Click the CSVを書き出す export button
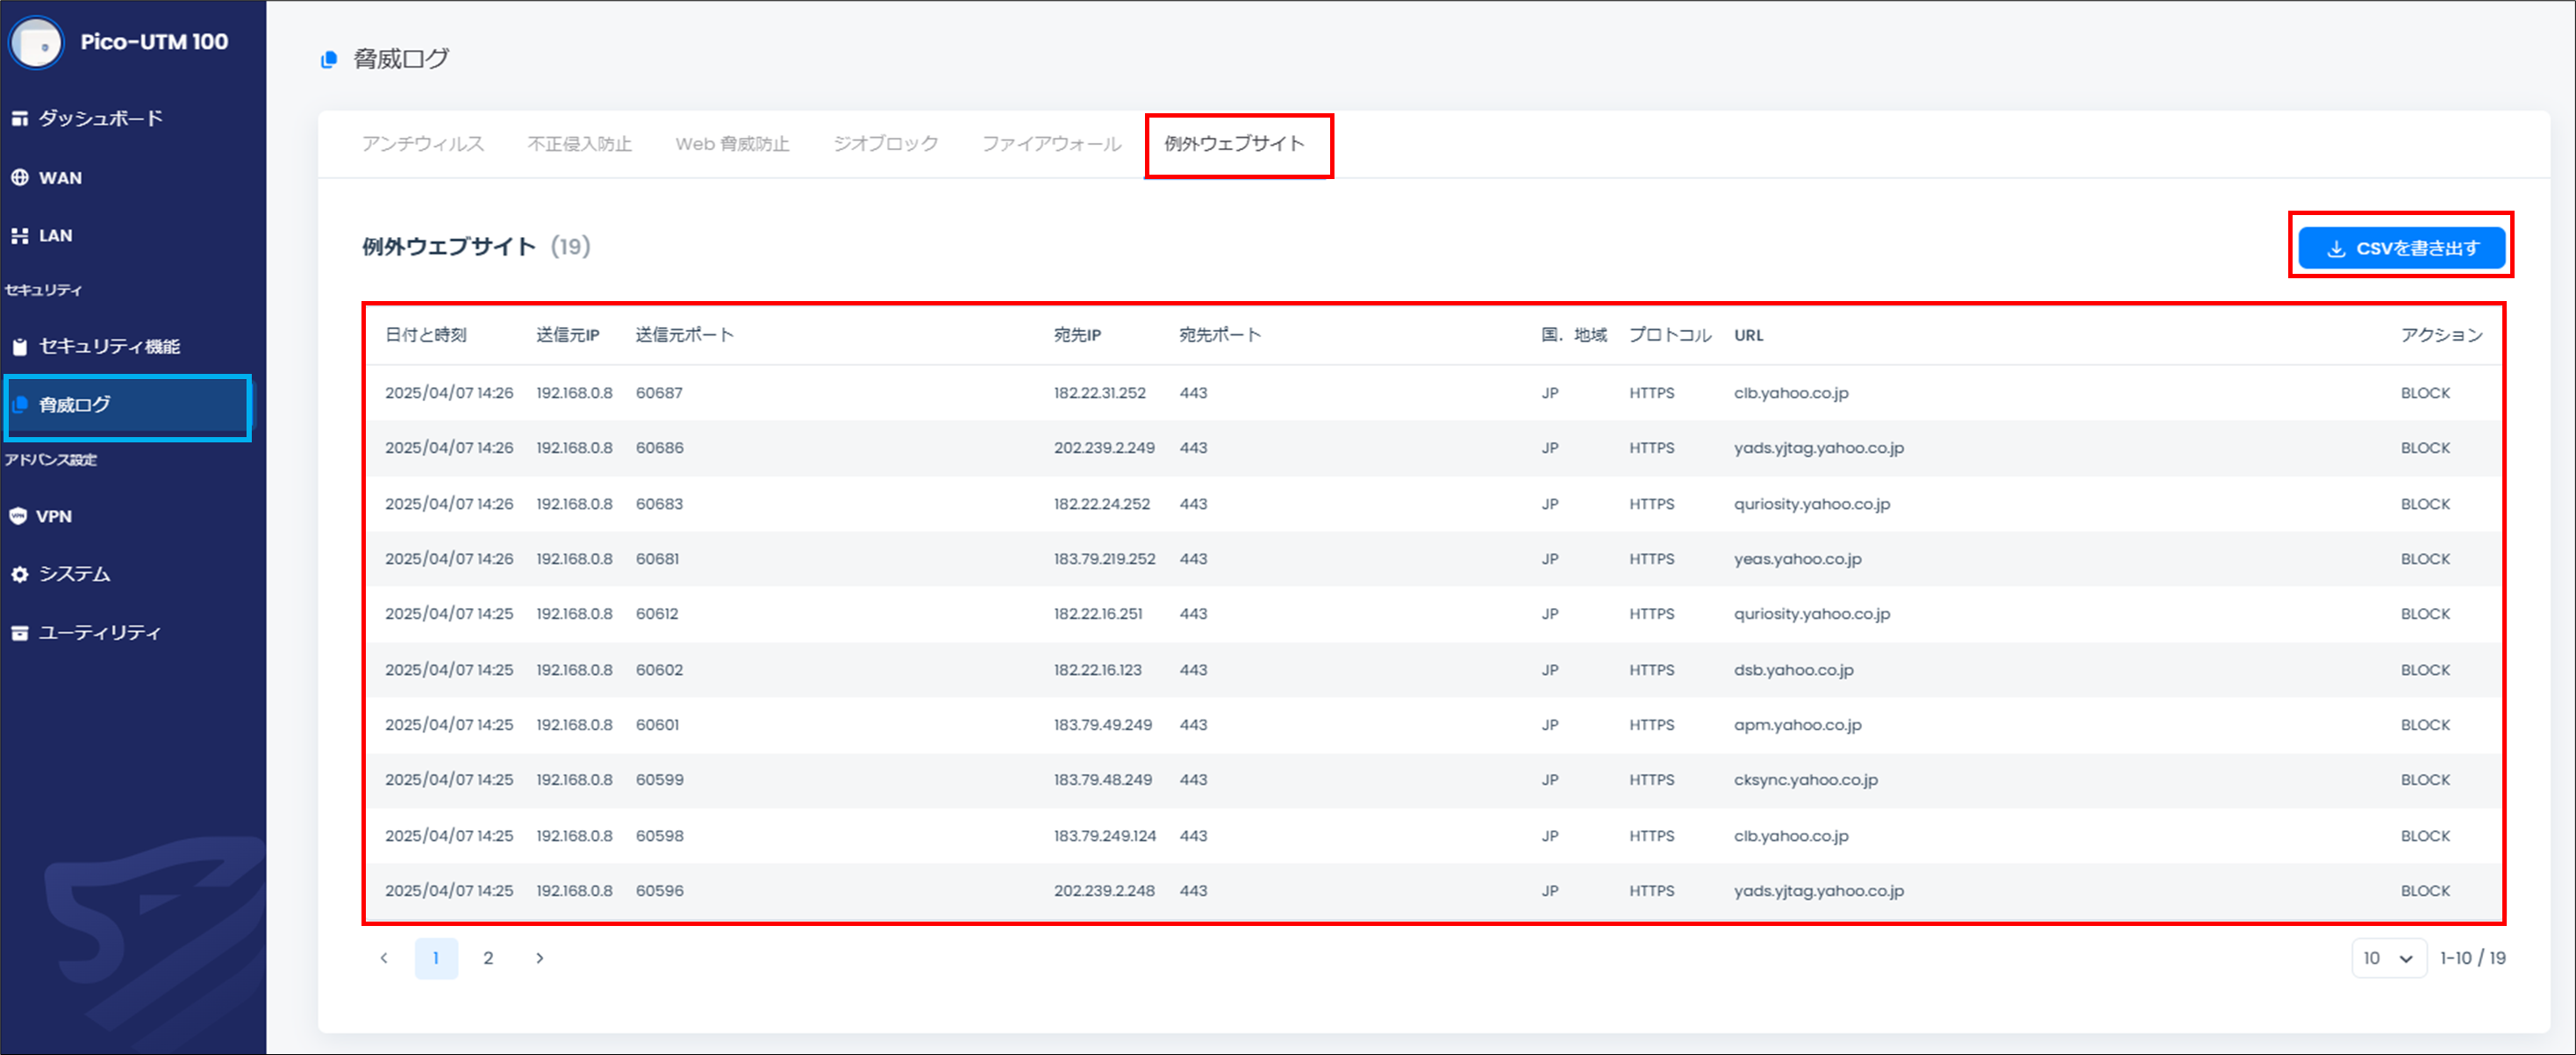Viewport: 2576px width, 1055px height. 2401,248
